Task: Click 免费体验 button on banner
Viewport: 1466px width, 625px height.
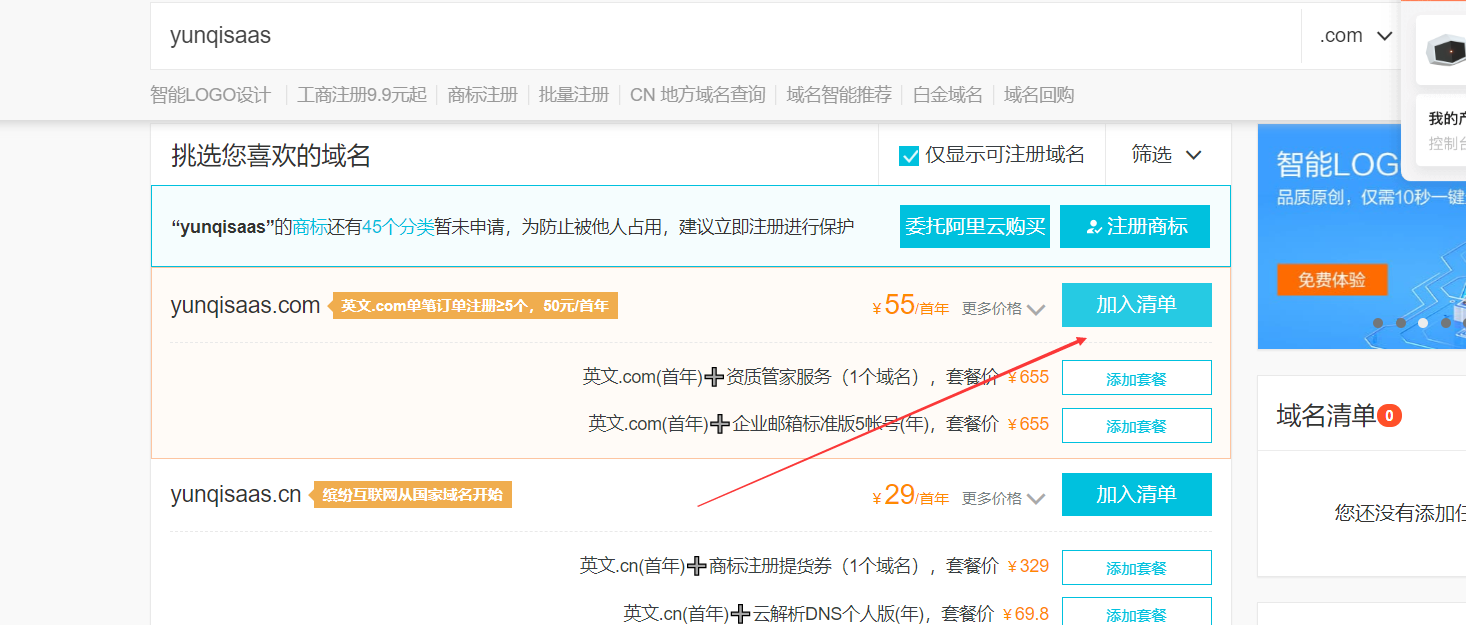Action: coord(1332,280)
